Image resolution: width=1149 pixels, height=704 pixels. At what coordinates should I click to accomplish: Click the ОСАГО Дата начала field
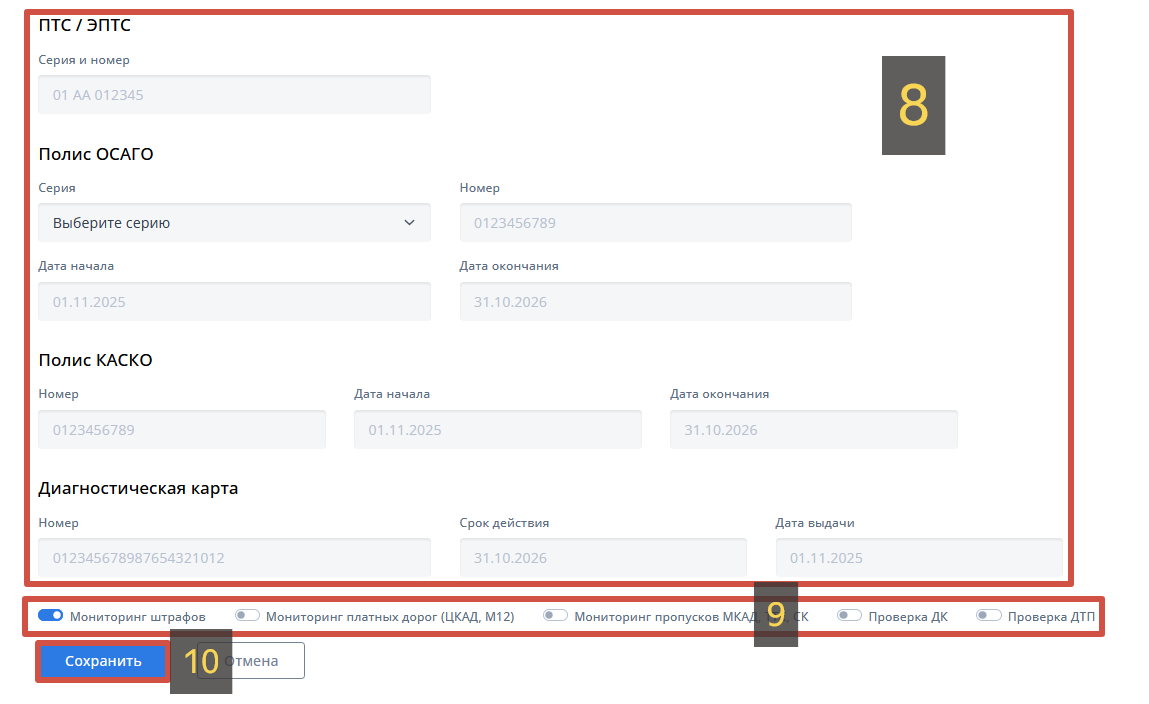coord(234,302)
